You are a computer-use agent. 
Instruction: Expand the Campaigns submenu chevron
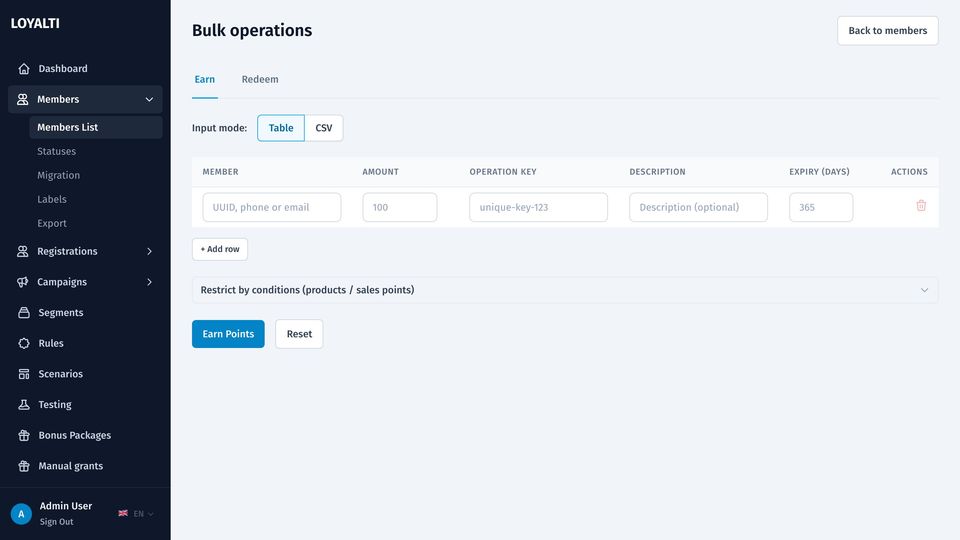tap(149, 282)
